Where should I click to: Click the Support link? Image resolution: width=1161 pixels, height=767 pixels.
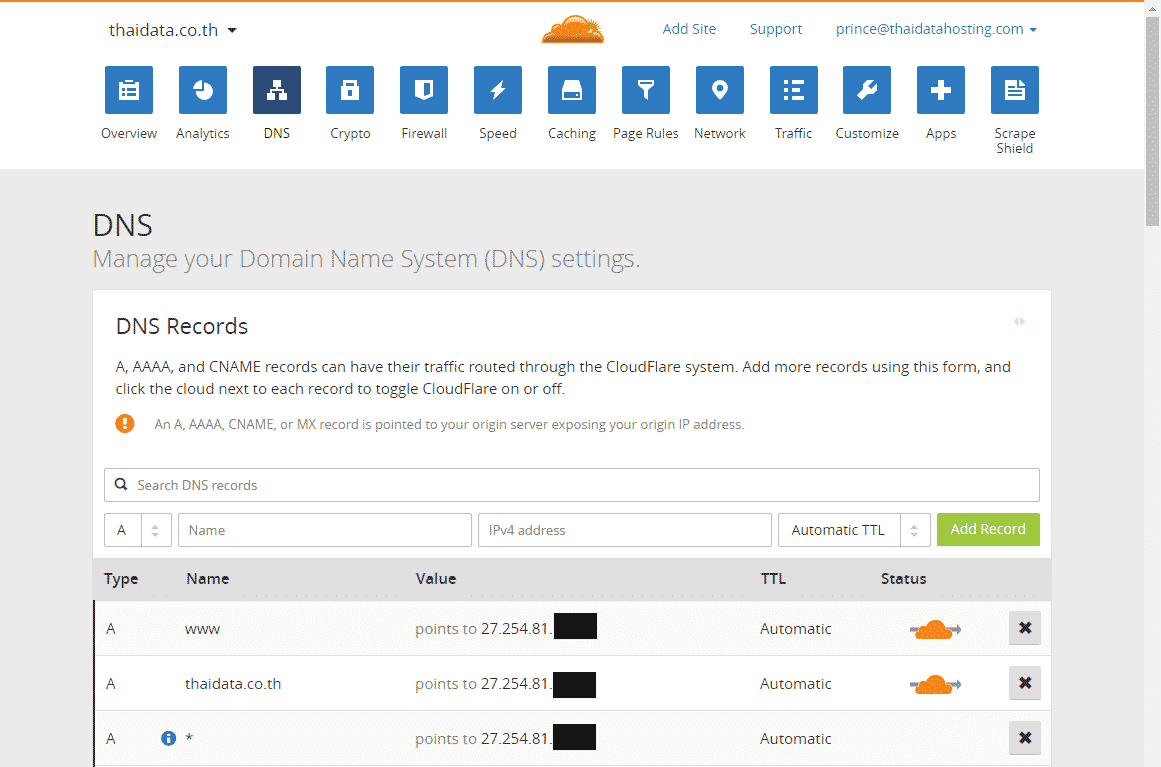point(775,29)
